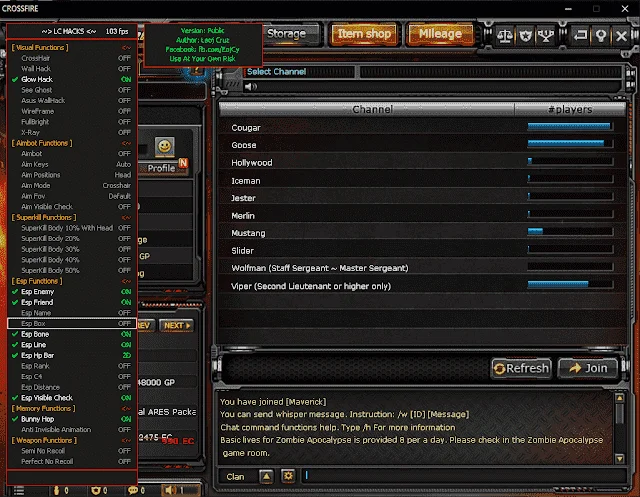The height and width of the screenshot is (497, 640).
Task: Click the clan shield icon in bottom bar
Action: tap(96, 490)
